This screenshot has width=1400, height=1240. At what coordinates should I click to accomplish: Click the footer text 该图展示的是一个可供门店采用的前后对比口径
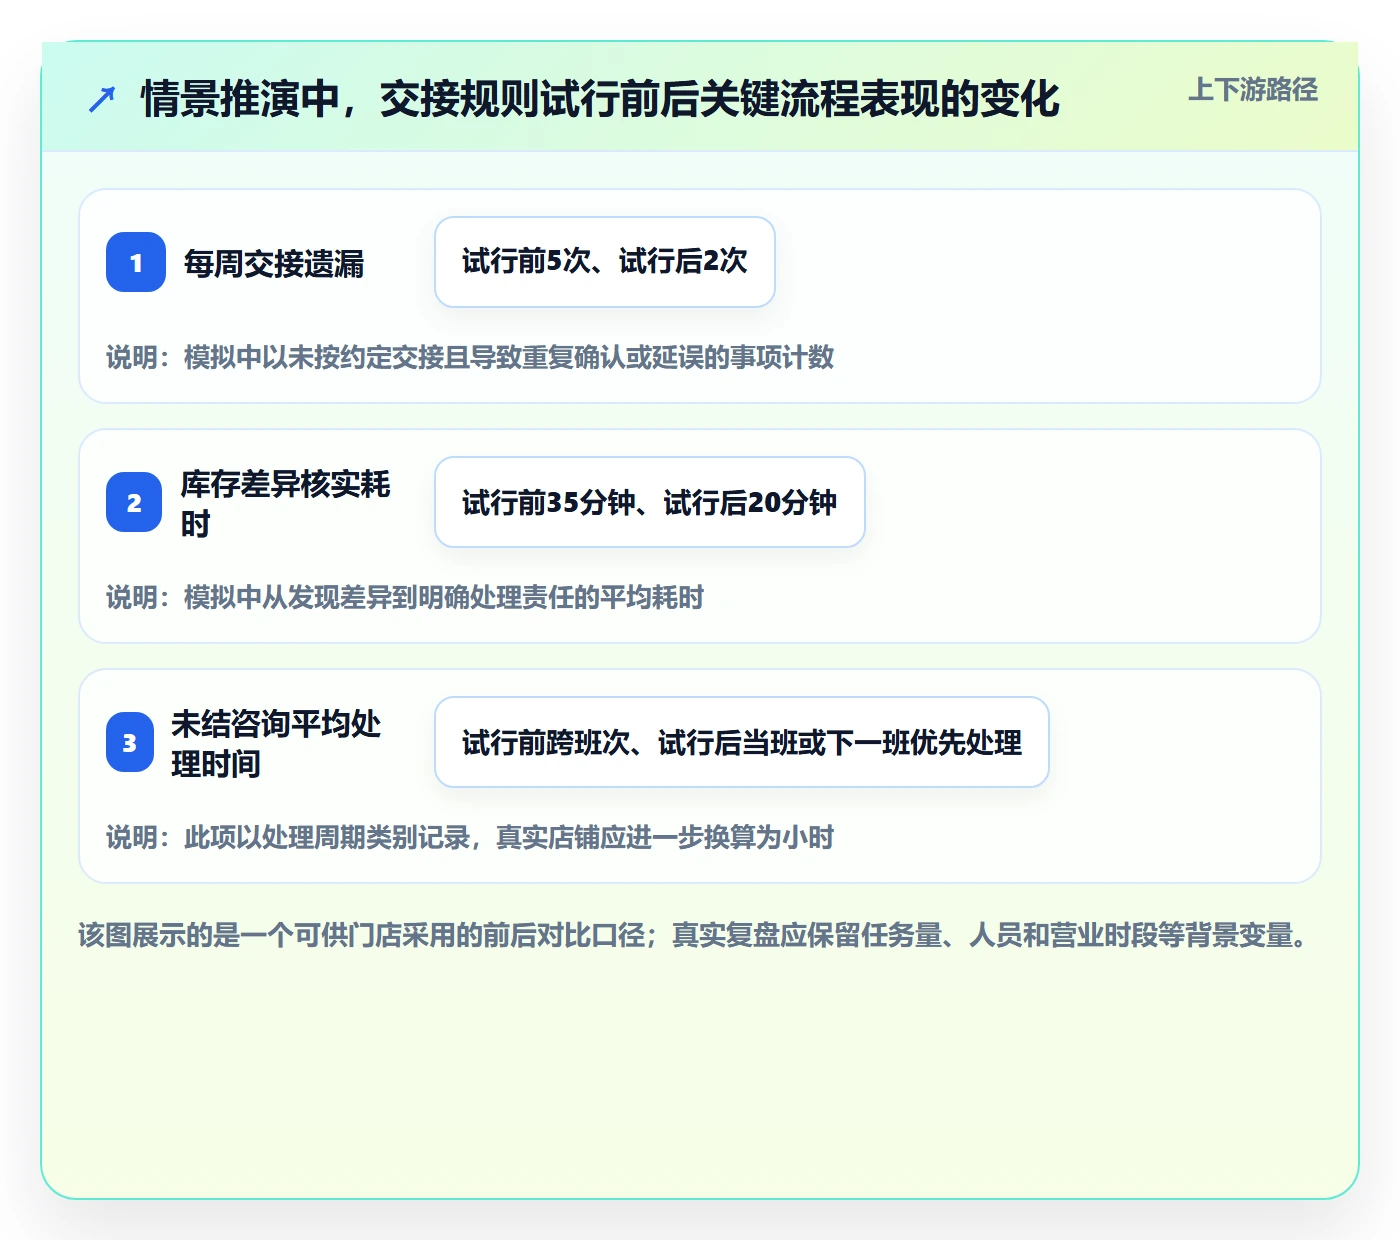pyautogui.click(x=361, y=935)
